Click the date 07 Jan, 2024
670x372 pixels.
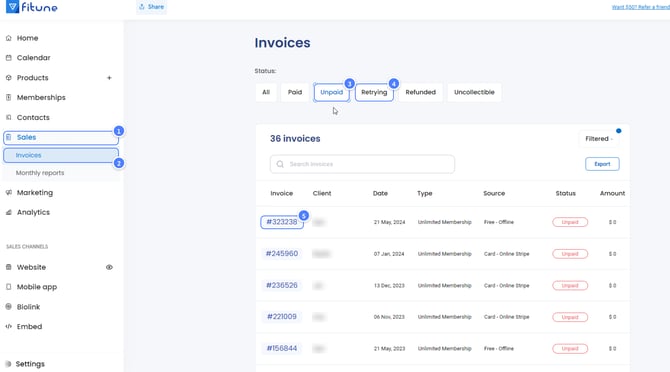(x=389, y=254)
